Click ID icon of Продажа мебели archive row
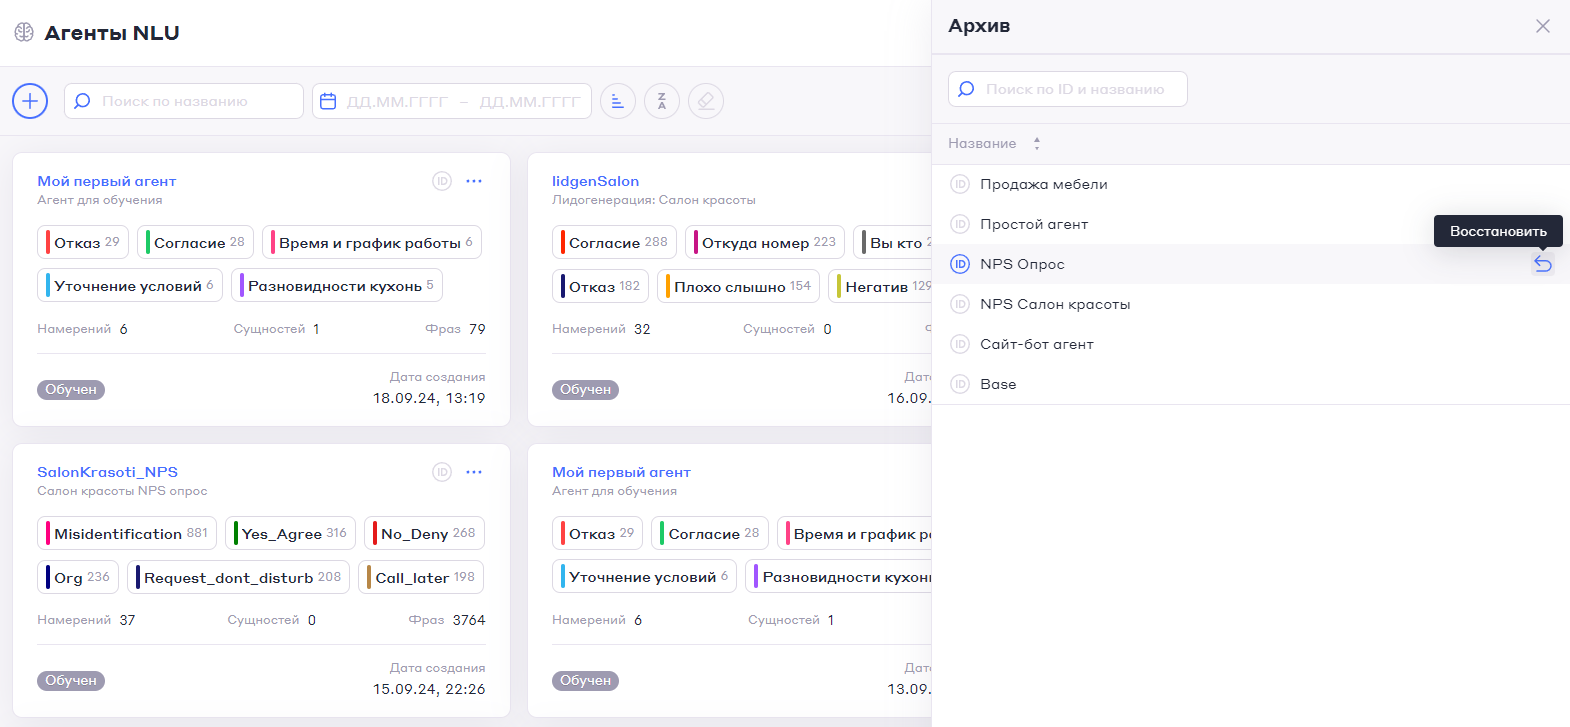This screenshot has height=727, width=1570. [960, 184]
